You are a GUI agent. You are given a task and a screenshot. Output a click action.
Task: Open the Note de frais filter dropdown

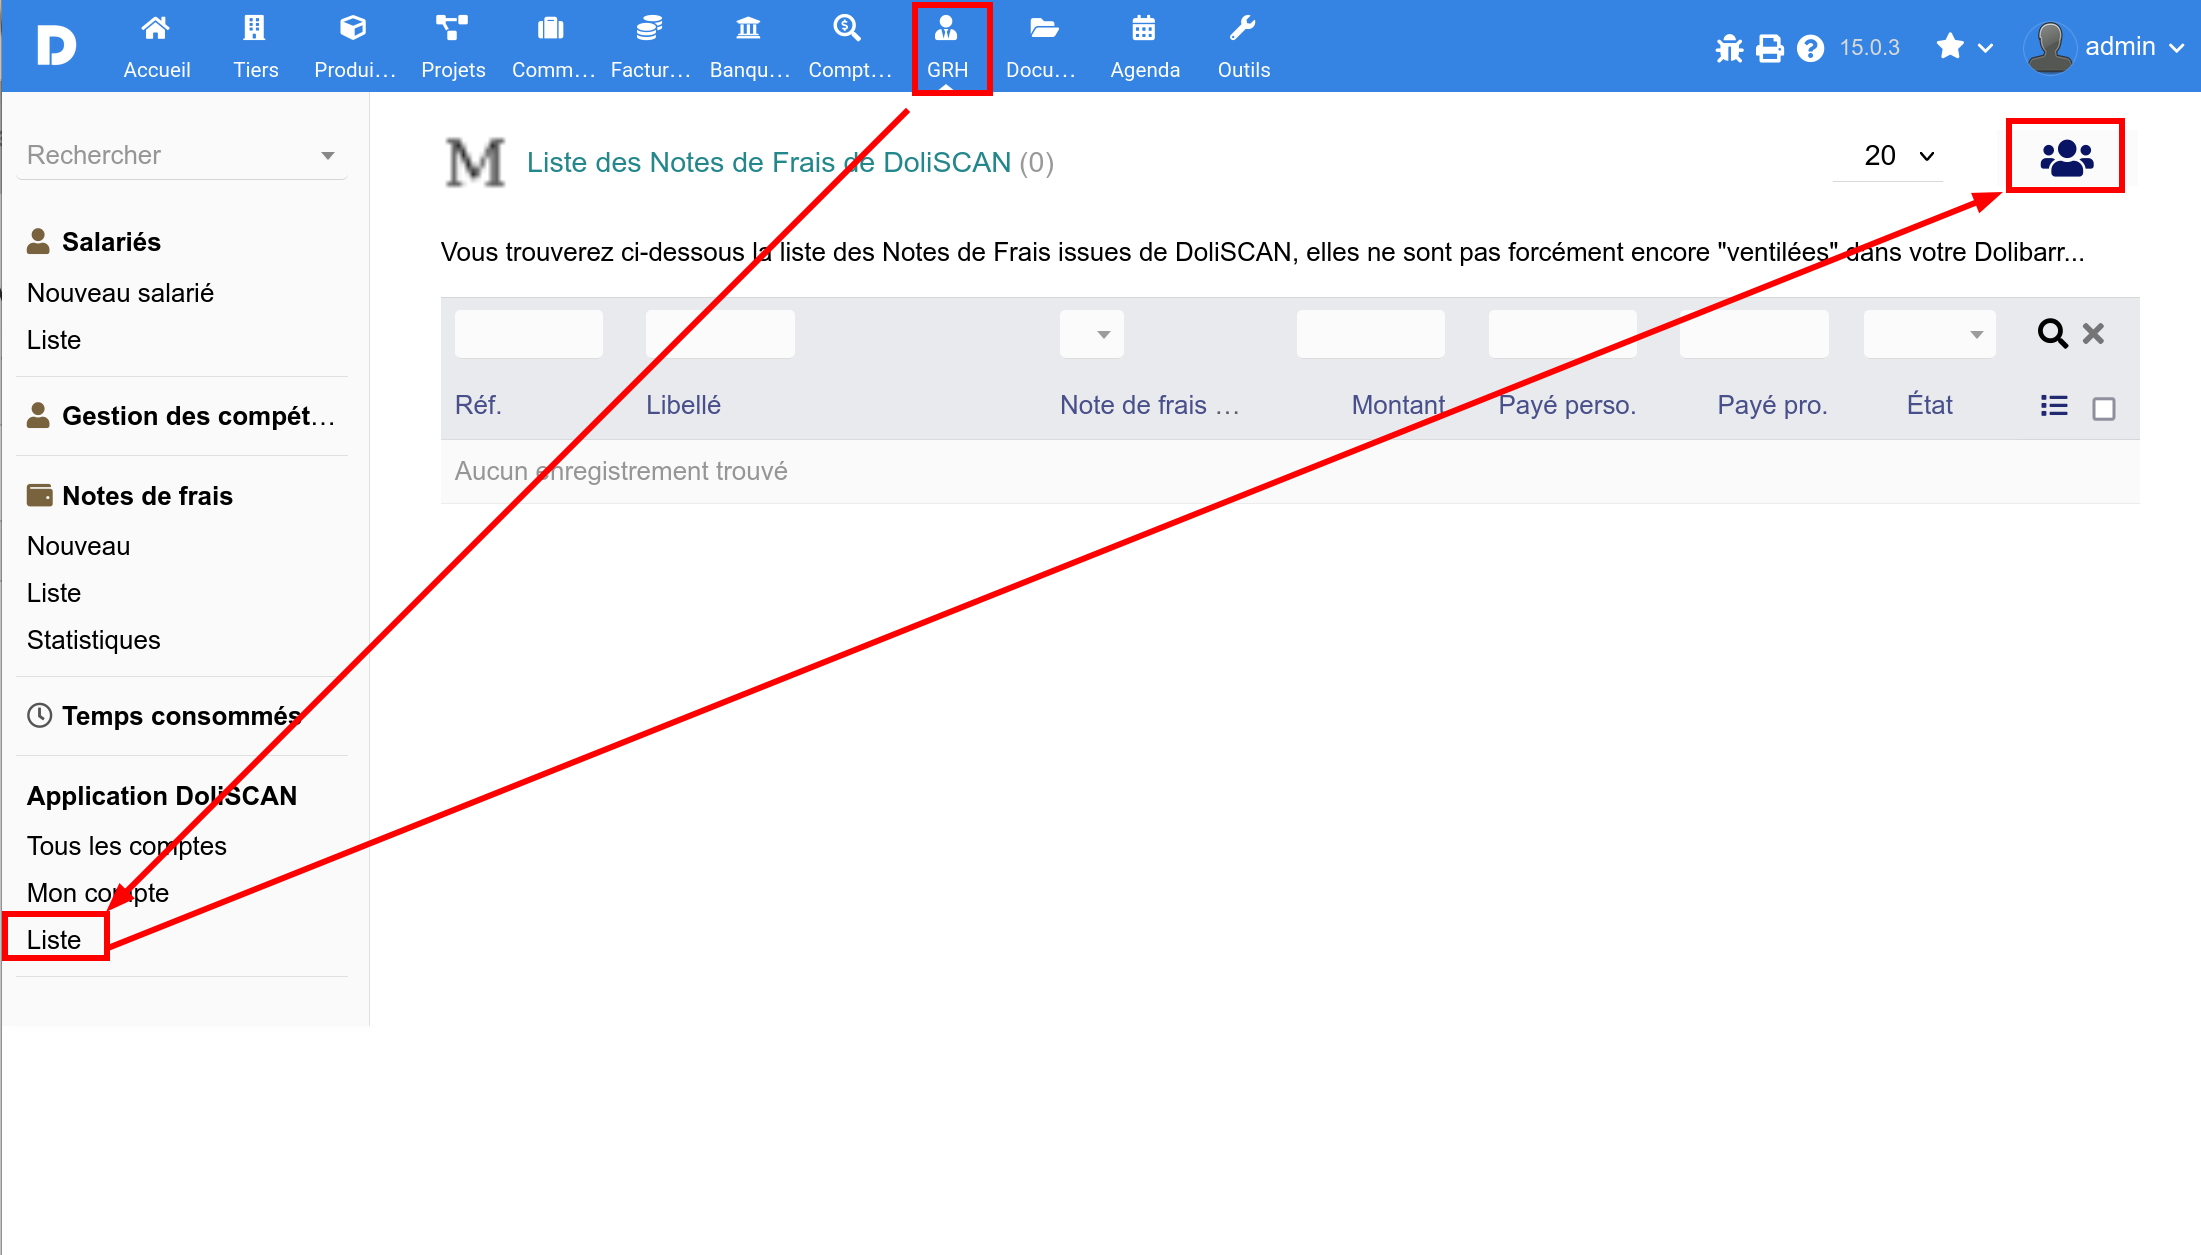(1092, 334)
